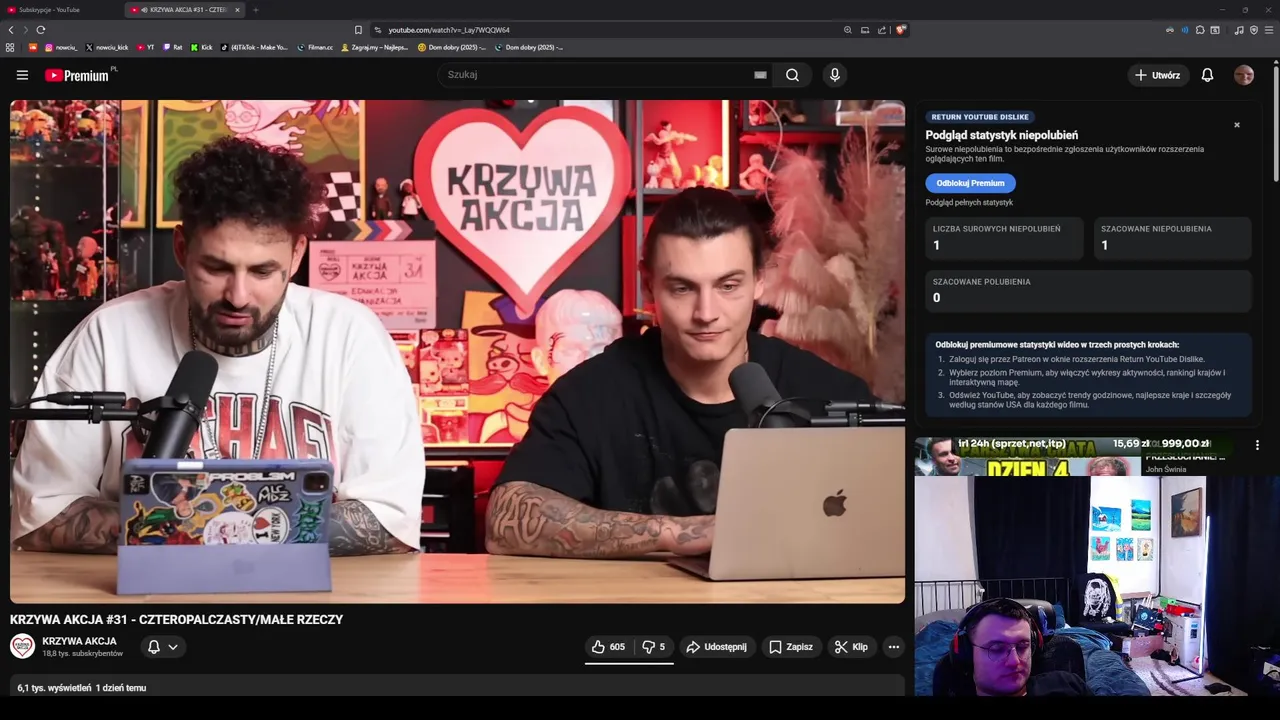The width and height of the screenshot is (1280, 720).
Task: Click '6,1 tys. wyświetleń' description text
Action: click(x=54, y=688)
